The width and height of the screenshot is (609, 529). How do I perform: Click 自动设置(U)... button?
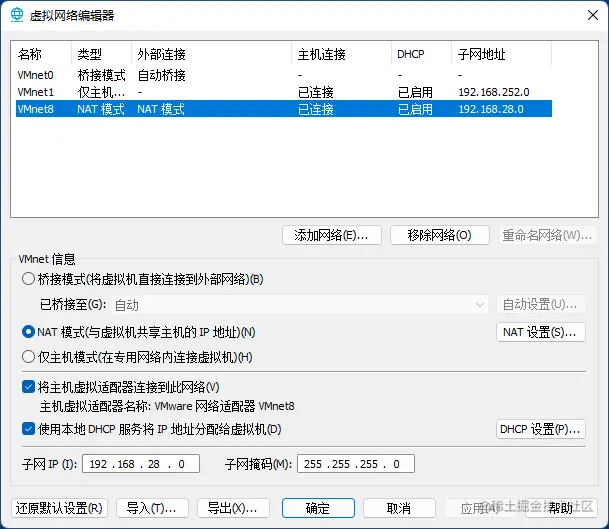point(541,305)
